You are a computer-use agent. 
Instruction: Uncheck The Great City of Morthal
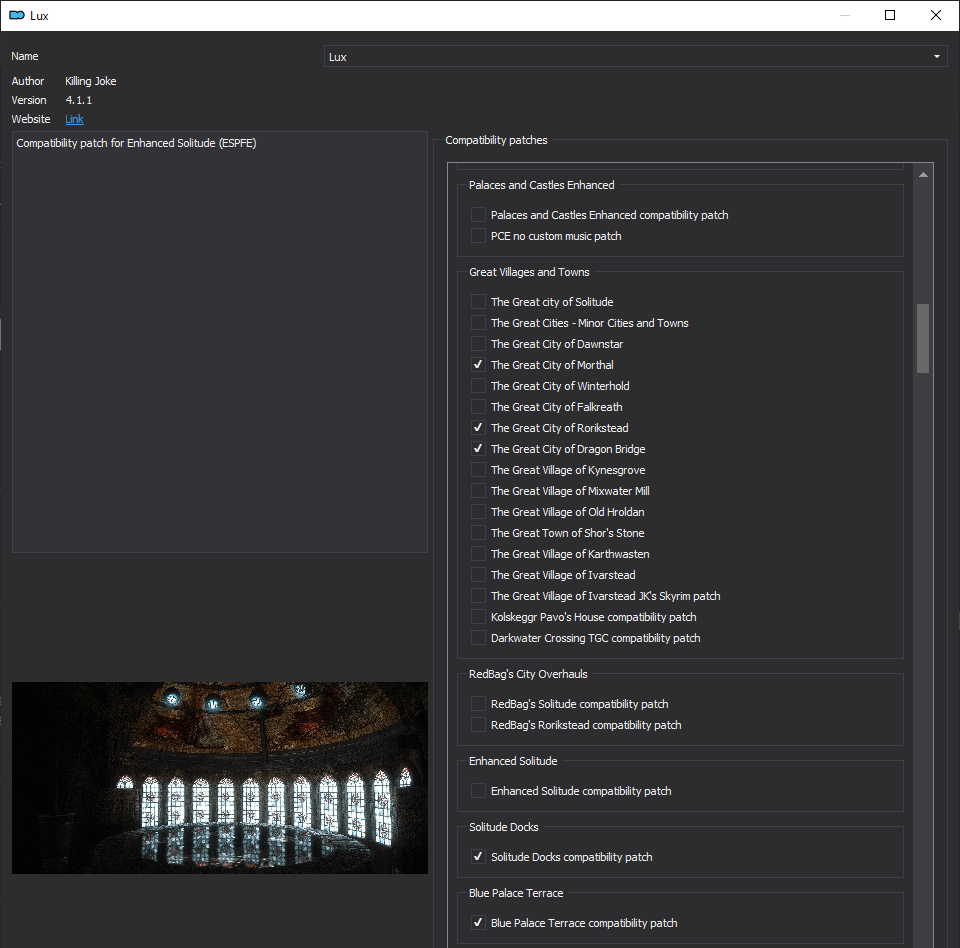(478, 364)
